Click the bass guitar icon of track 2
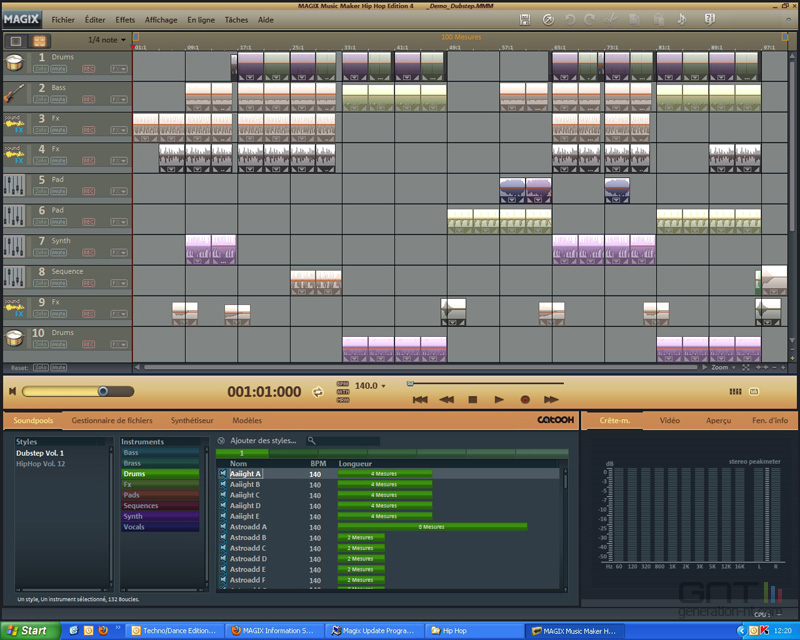The image size is (800, 640). click(x=14, y=93)
